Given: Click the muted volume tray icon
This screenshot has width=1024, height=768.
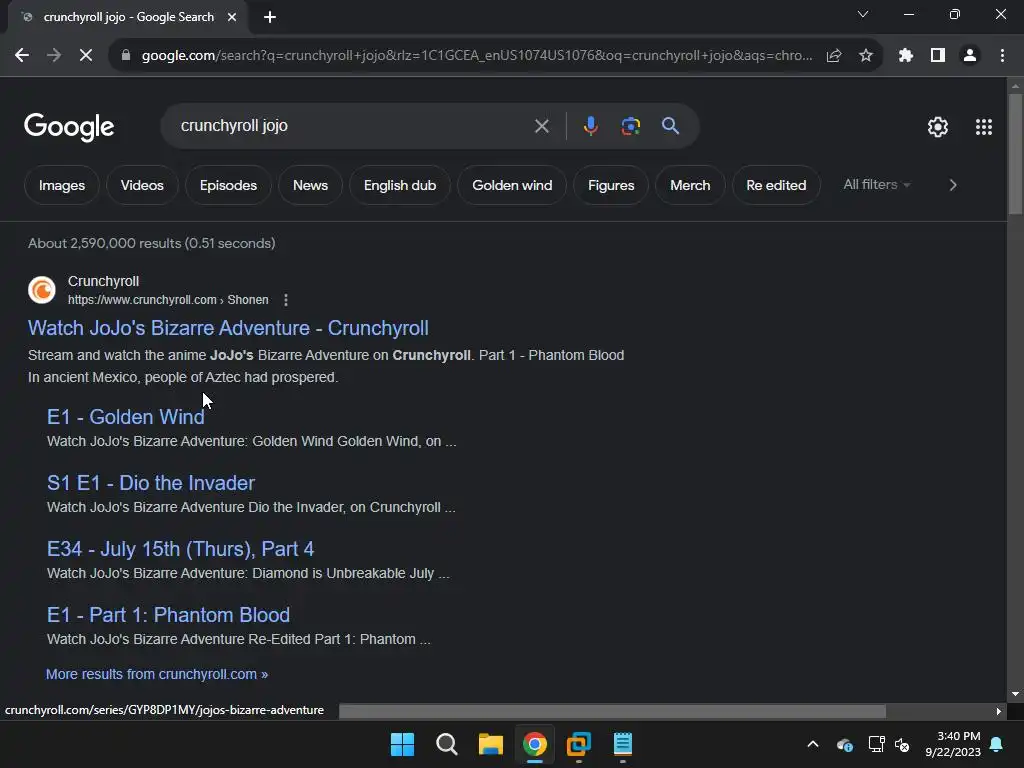Looking at the screenshot, I should pyautogui.click(x=902, y=744).
